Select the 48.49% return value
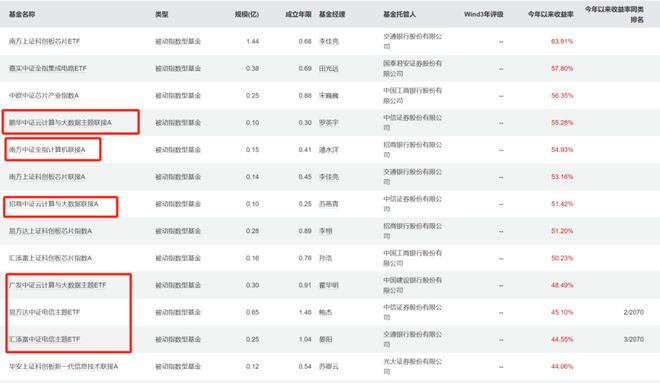Image resolution: width=660 pixels, height=383 pixels. [562, 285]
